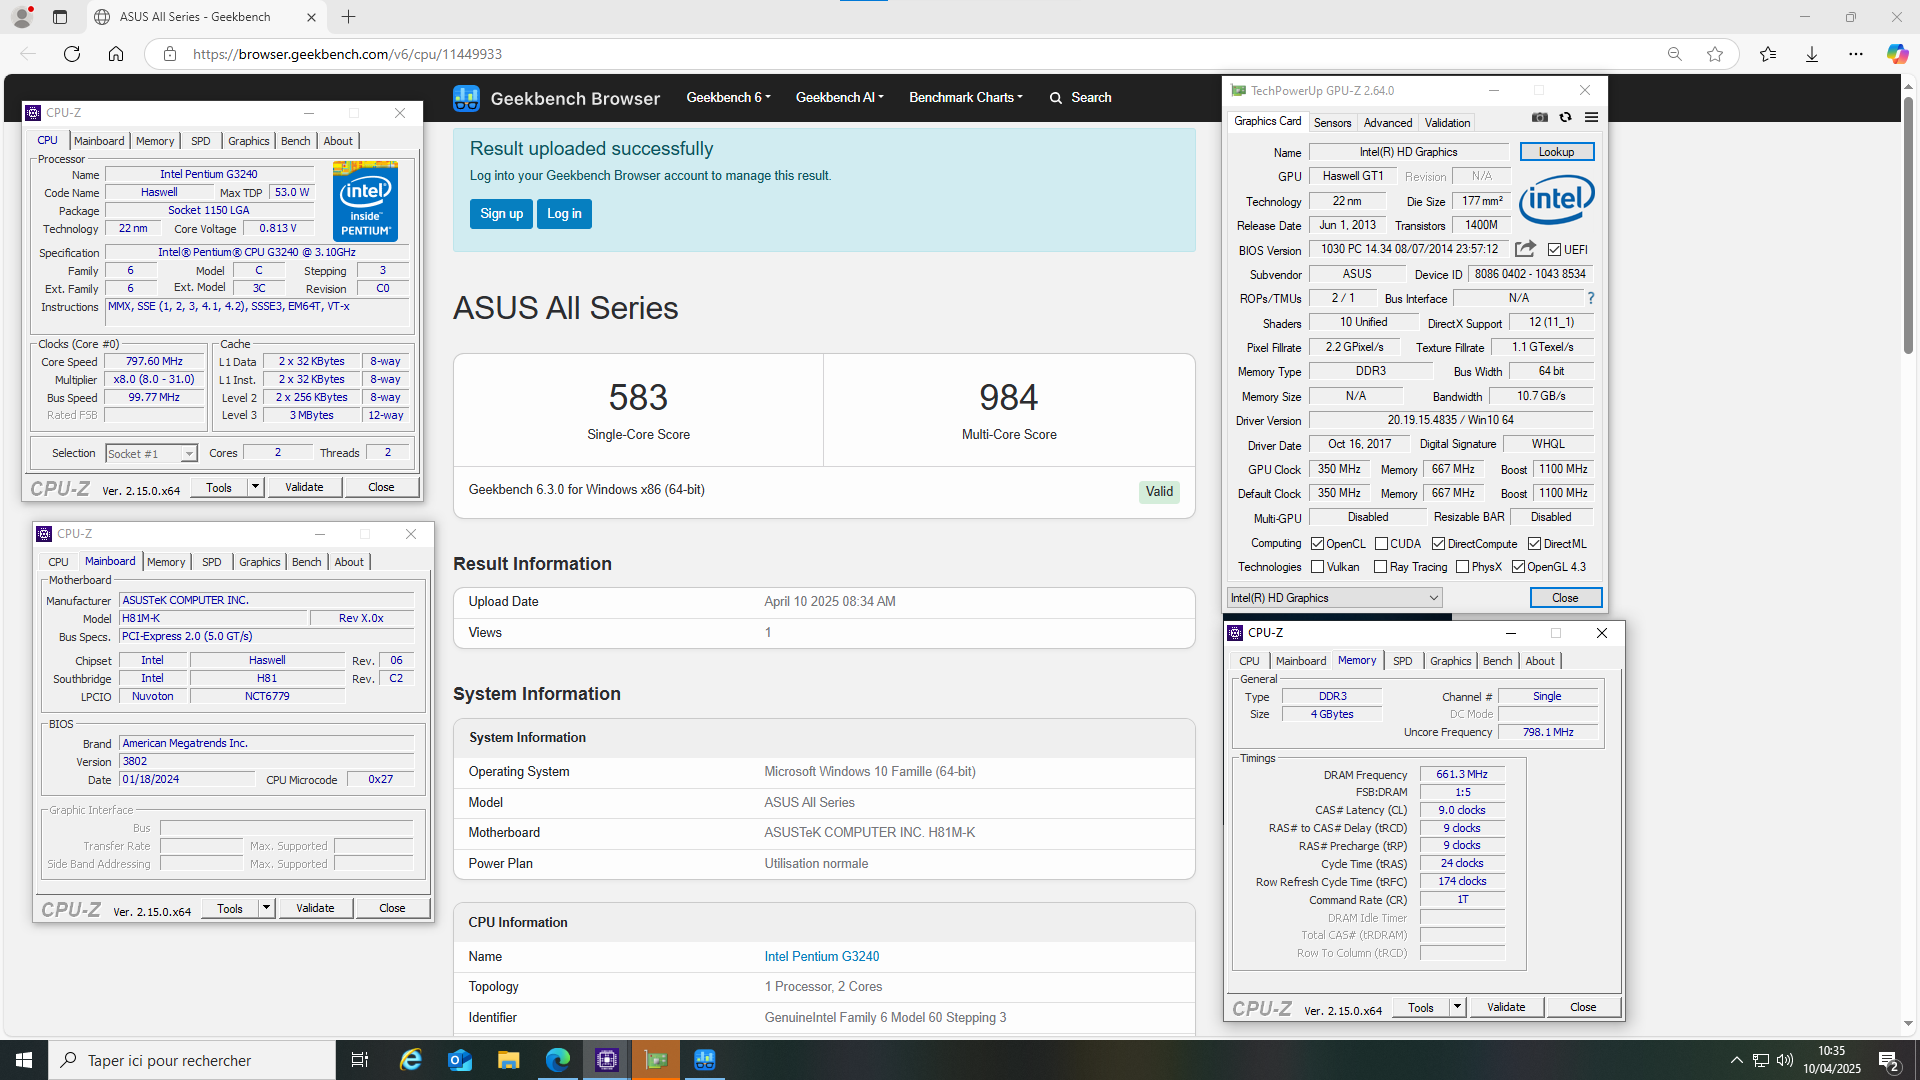Open the Geekbench 6 dropdown menu
The image size is (1920, 1080).
[x=728, y=98]
